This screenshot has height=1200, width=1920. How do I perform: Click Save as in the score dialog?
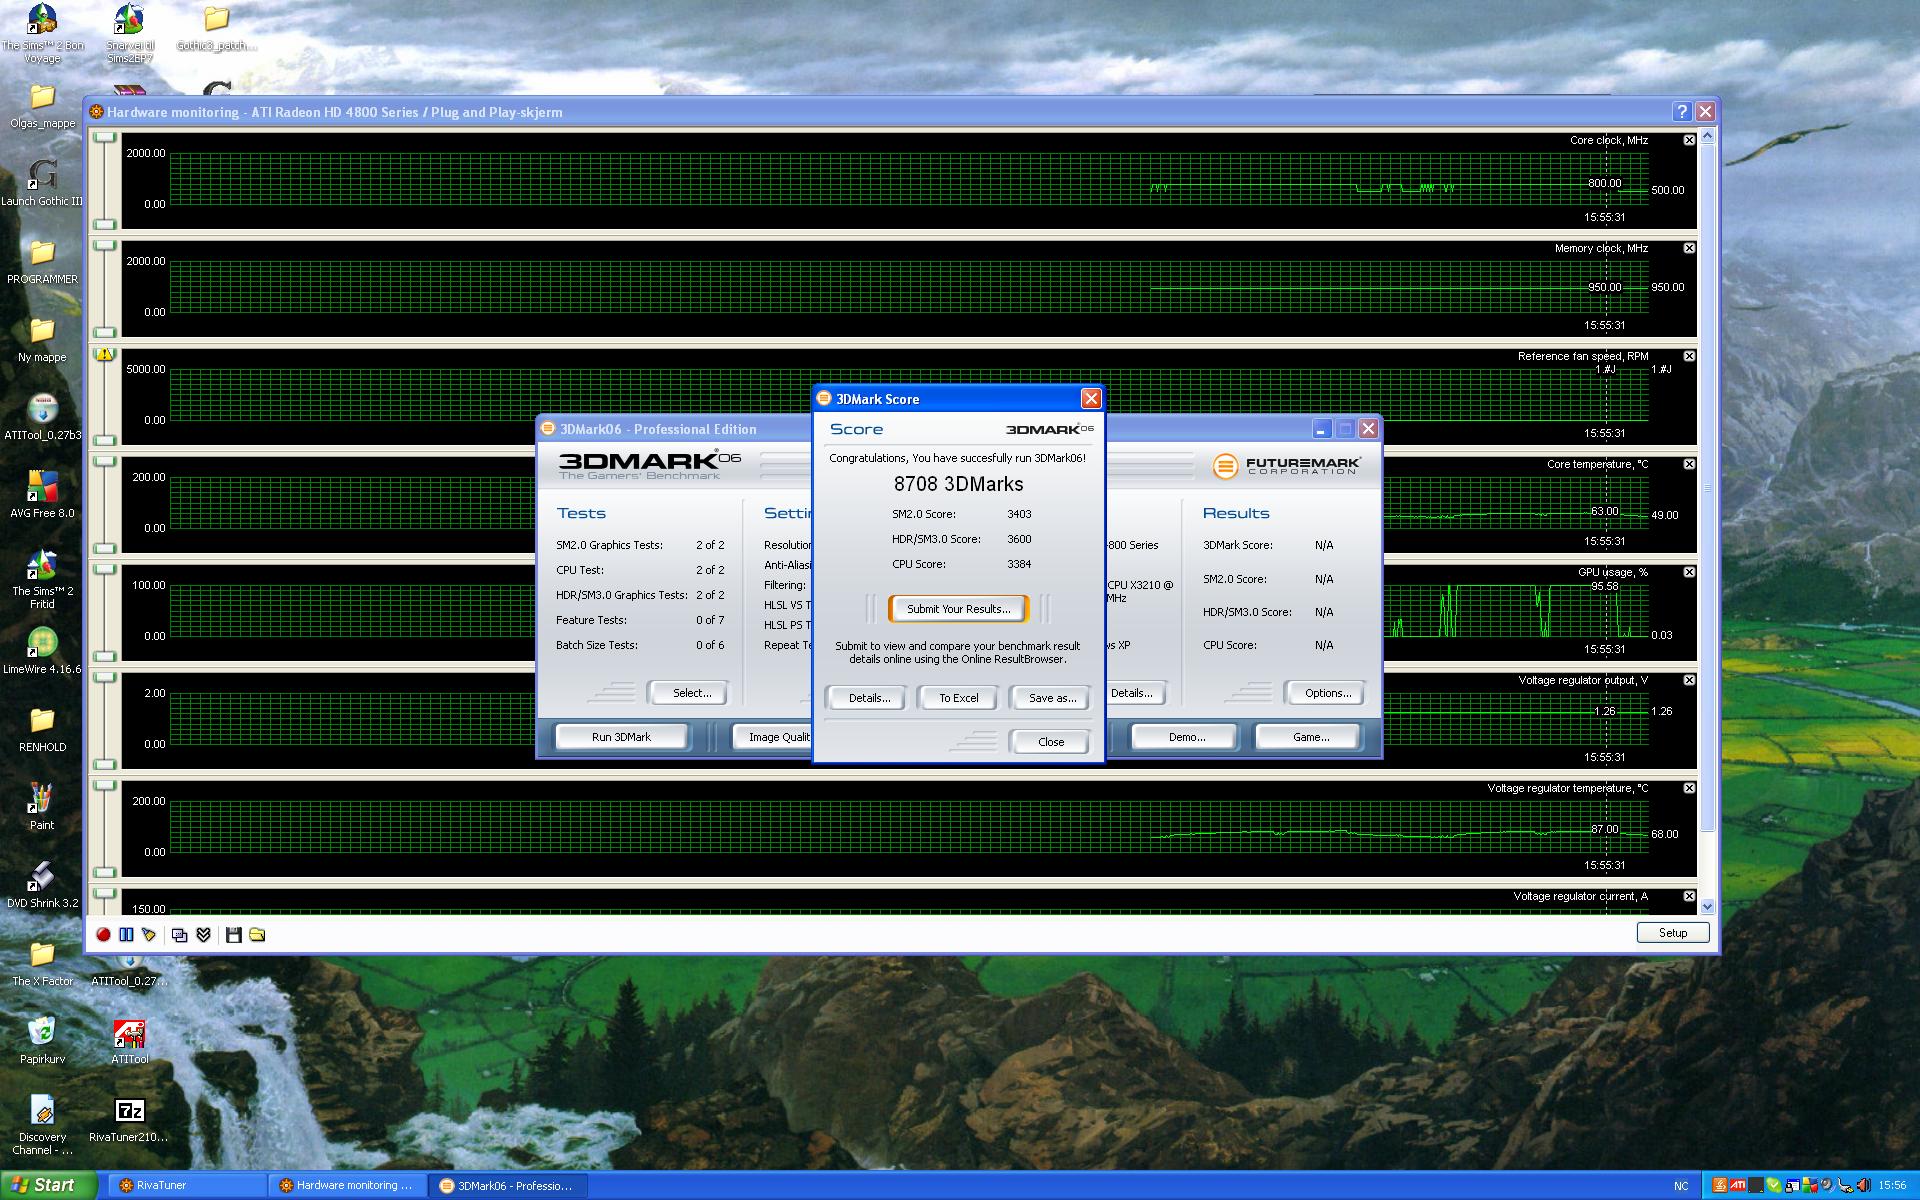pyautogui.click(x=1052, y=698)
